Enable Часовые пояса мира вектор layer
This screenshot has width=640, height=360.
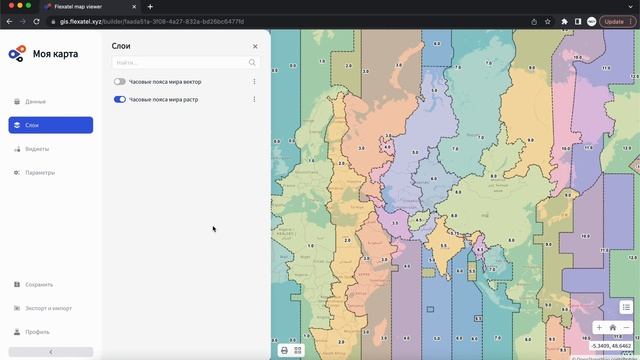[x=120, y=82]
